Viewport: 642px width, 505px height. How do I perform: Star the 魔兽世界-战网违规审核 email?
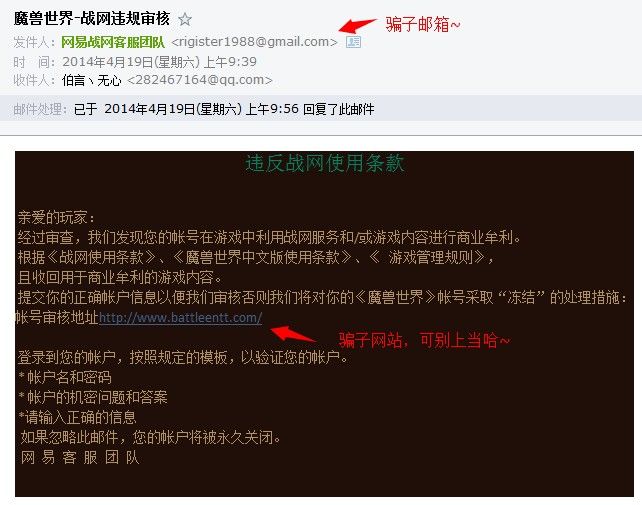click(185, 19)
